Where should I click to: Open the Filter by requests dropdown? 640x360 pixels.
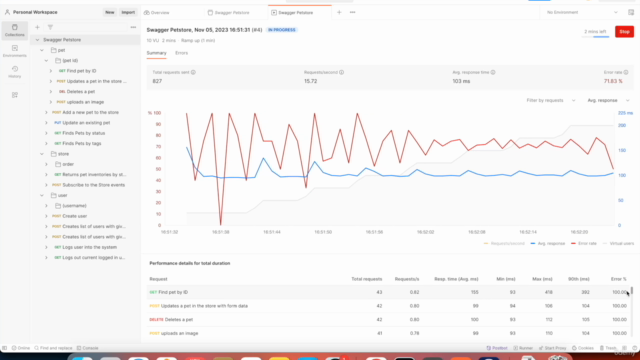click(x=551, y=100)
